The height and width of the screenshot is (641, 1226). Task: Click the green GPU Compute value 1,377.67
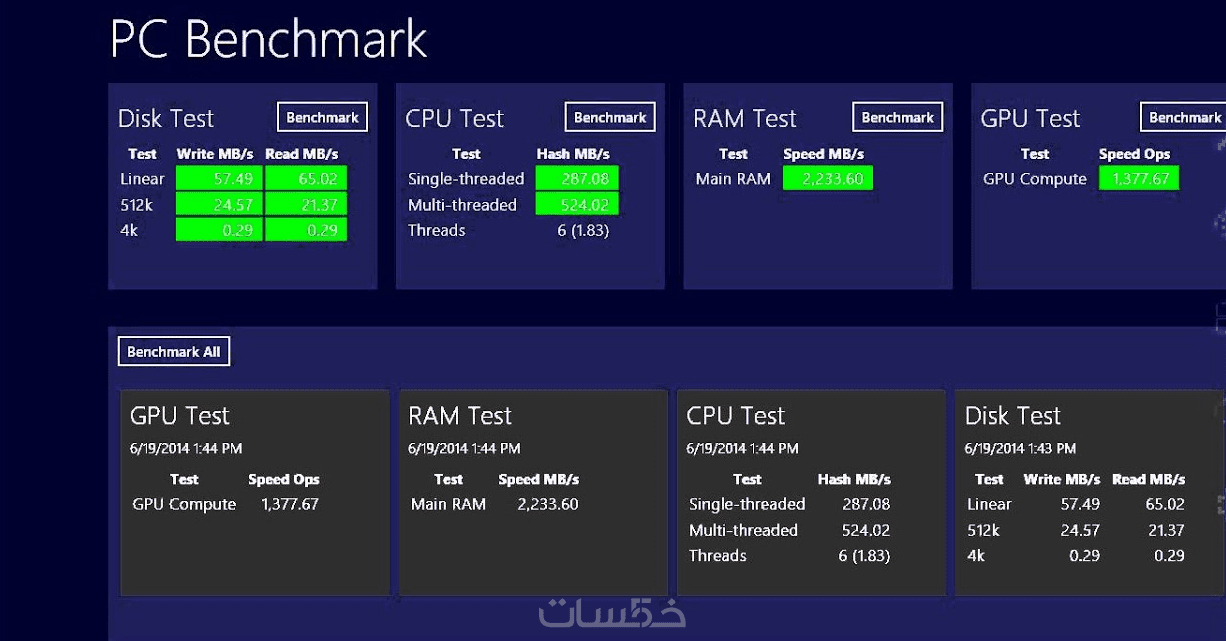click(1139, 179)
